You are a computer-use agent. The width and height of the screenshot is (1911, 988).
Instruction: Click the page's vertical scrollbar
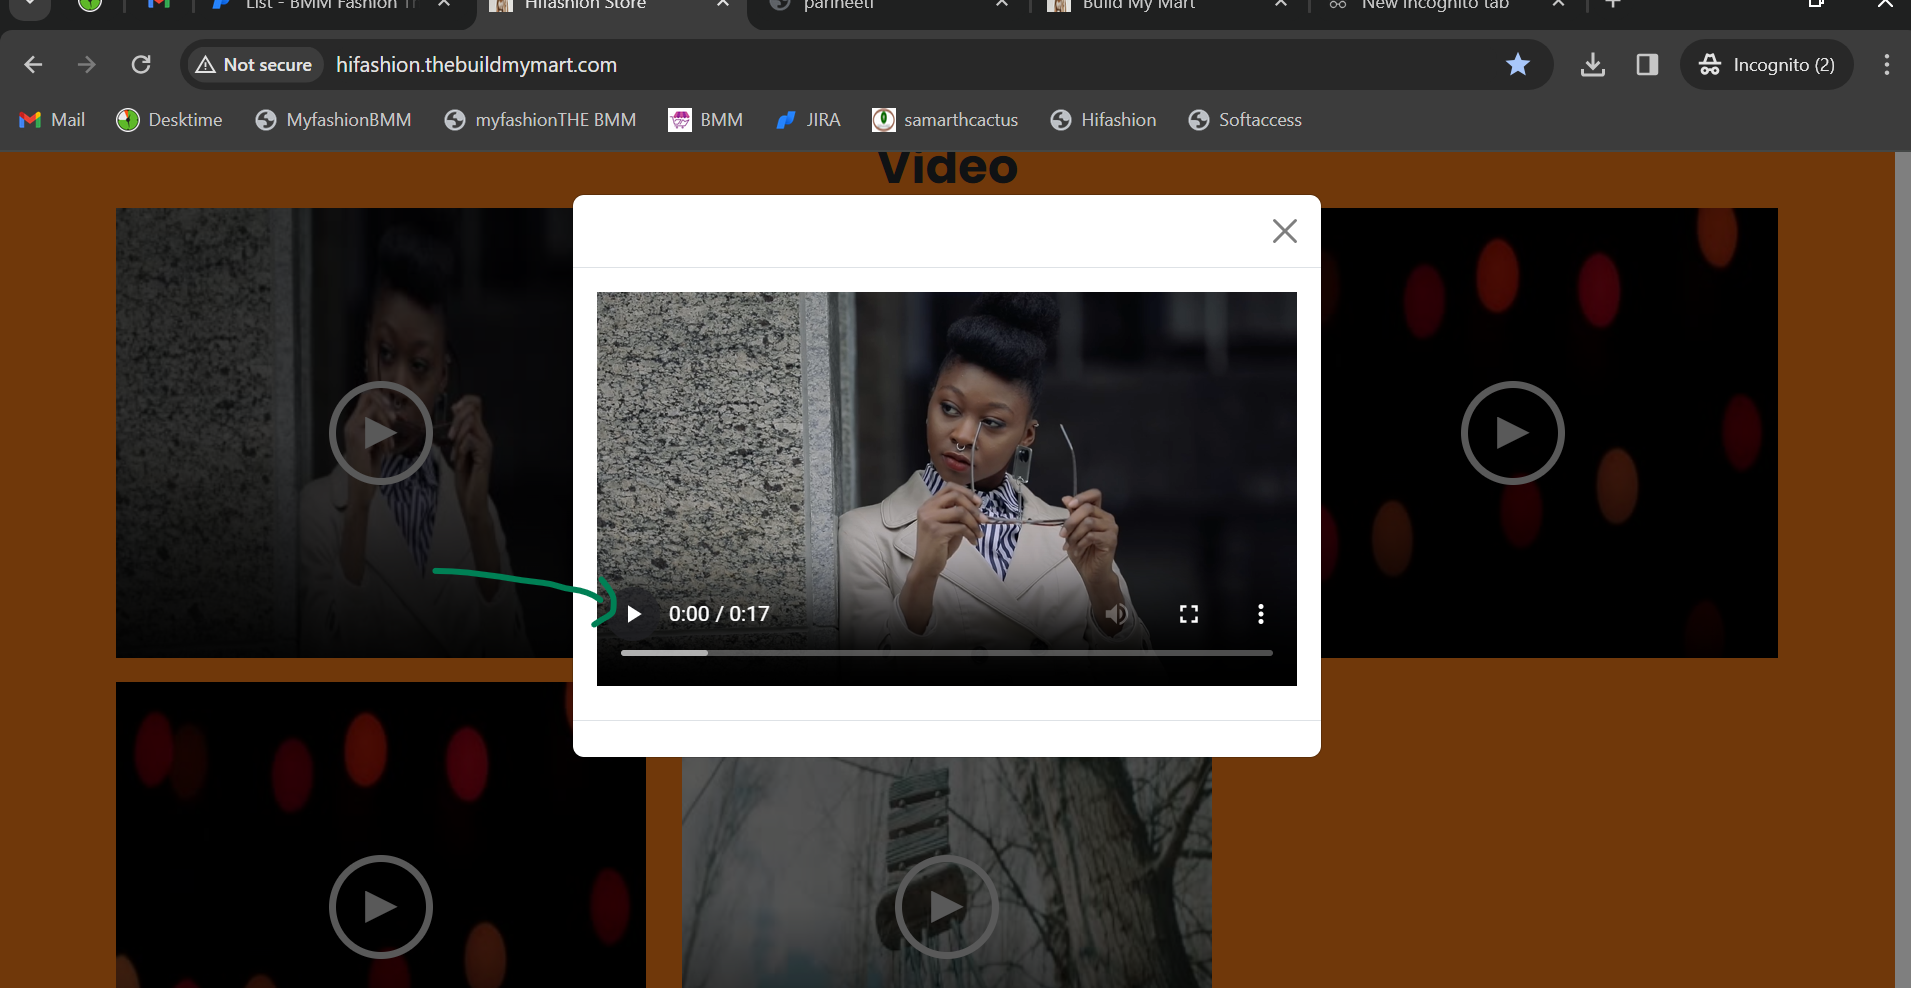[1903, 570]
